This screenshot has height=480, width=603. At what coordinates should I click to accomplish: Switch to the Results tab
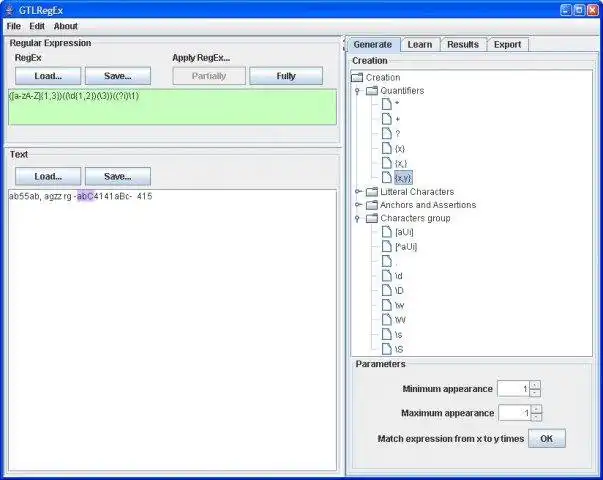(463, 45)
